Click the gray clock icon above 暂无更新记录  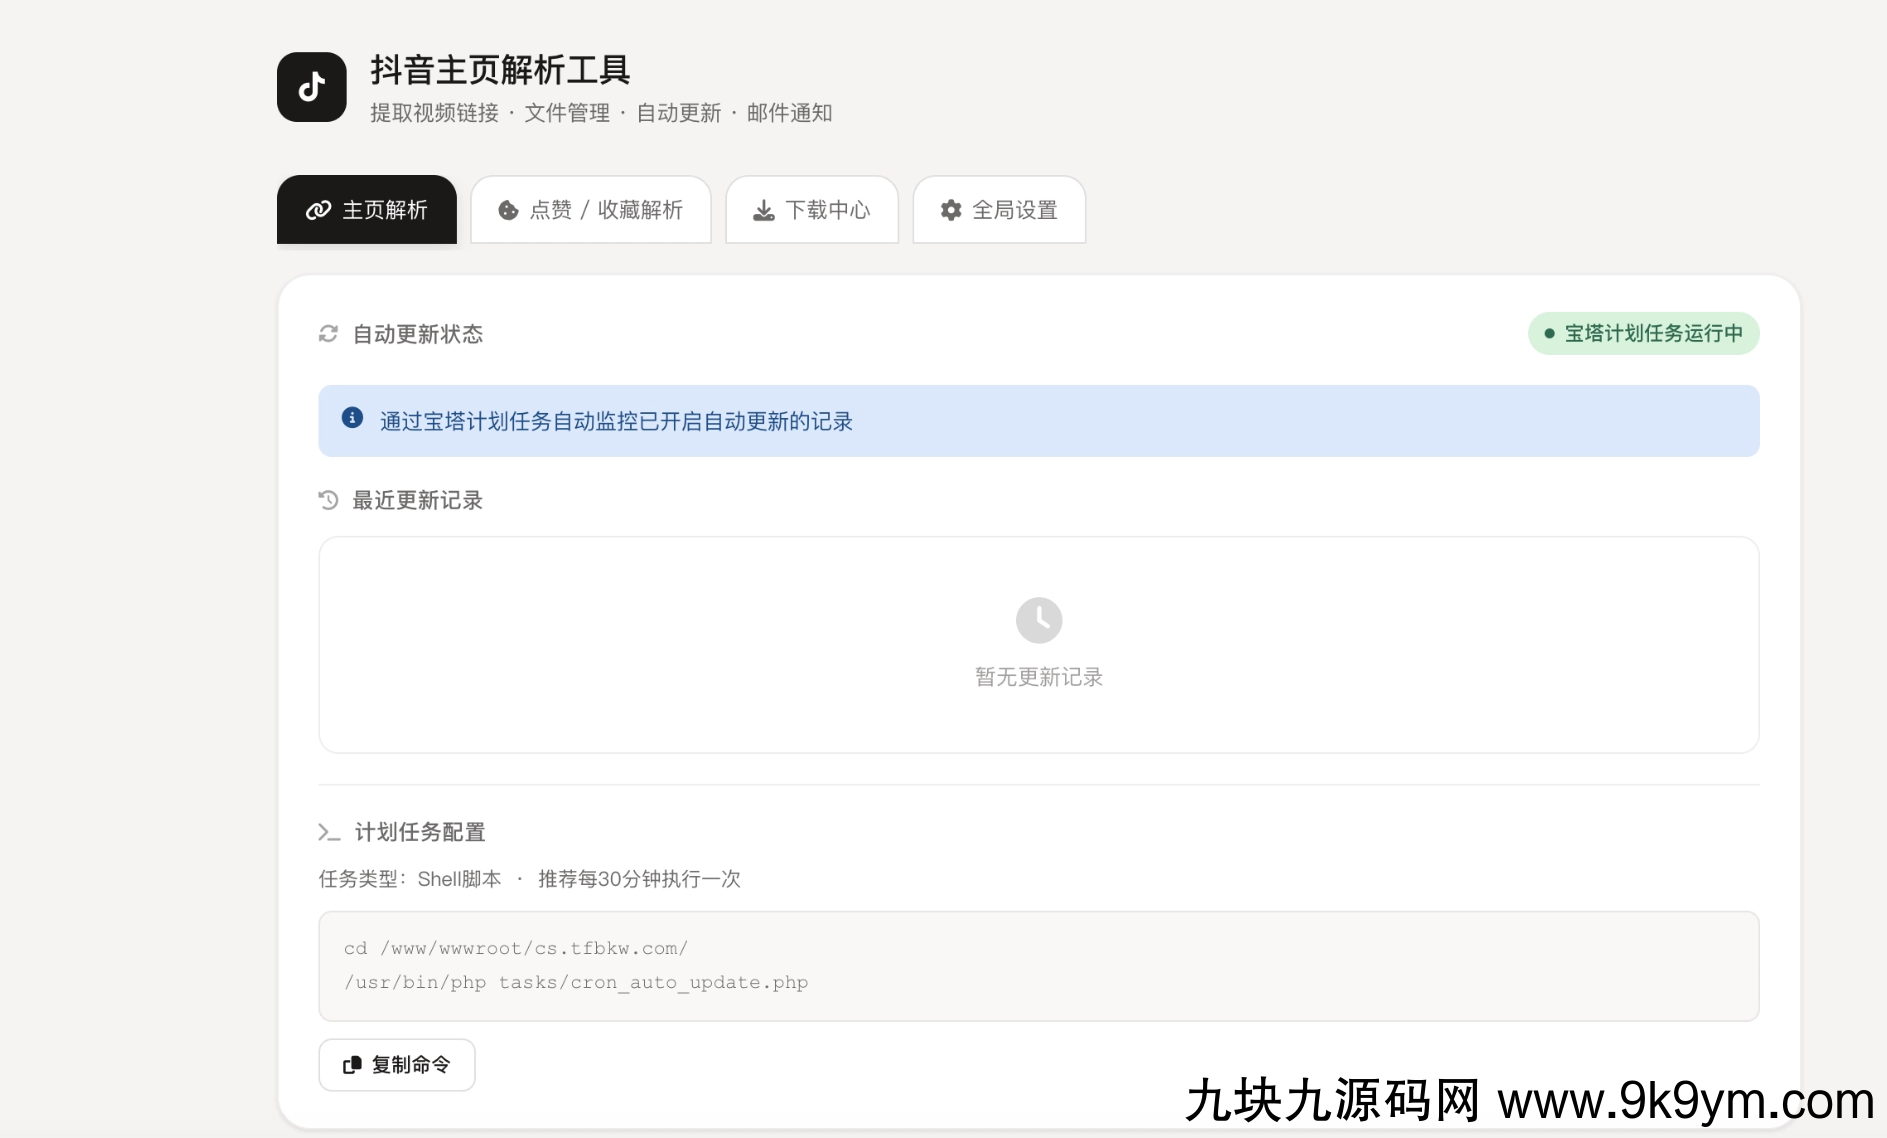point(1039,620)
